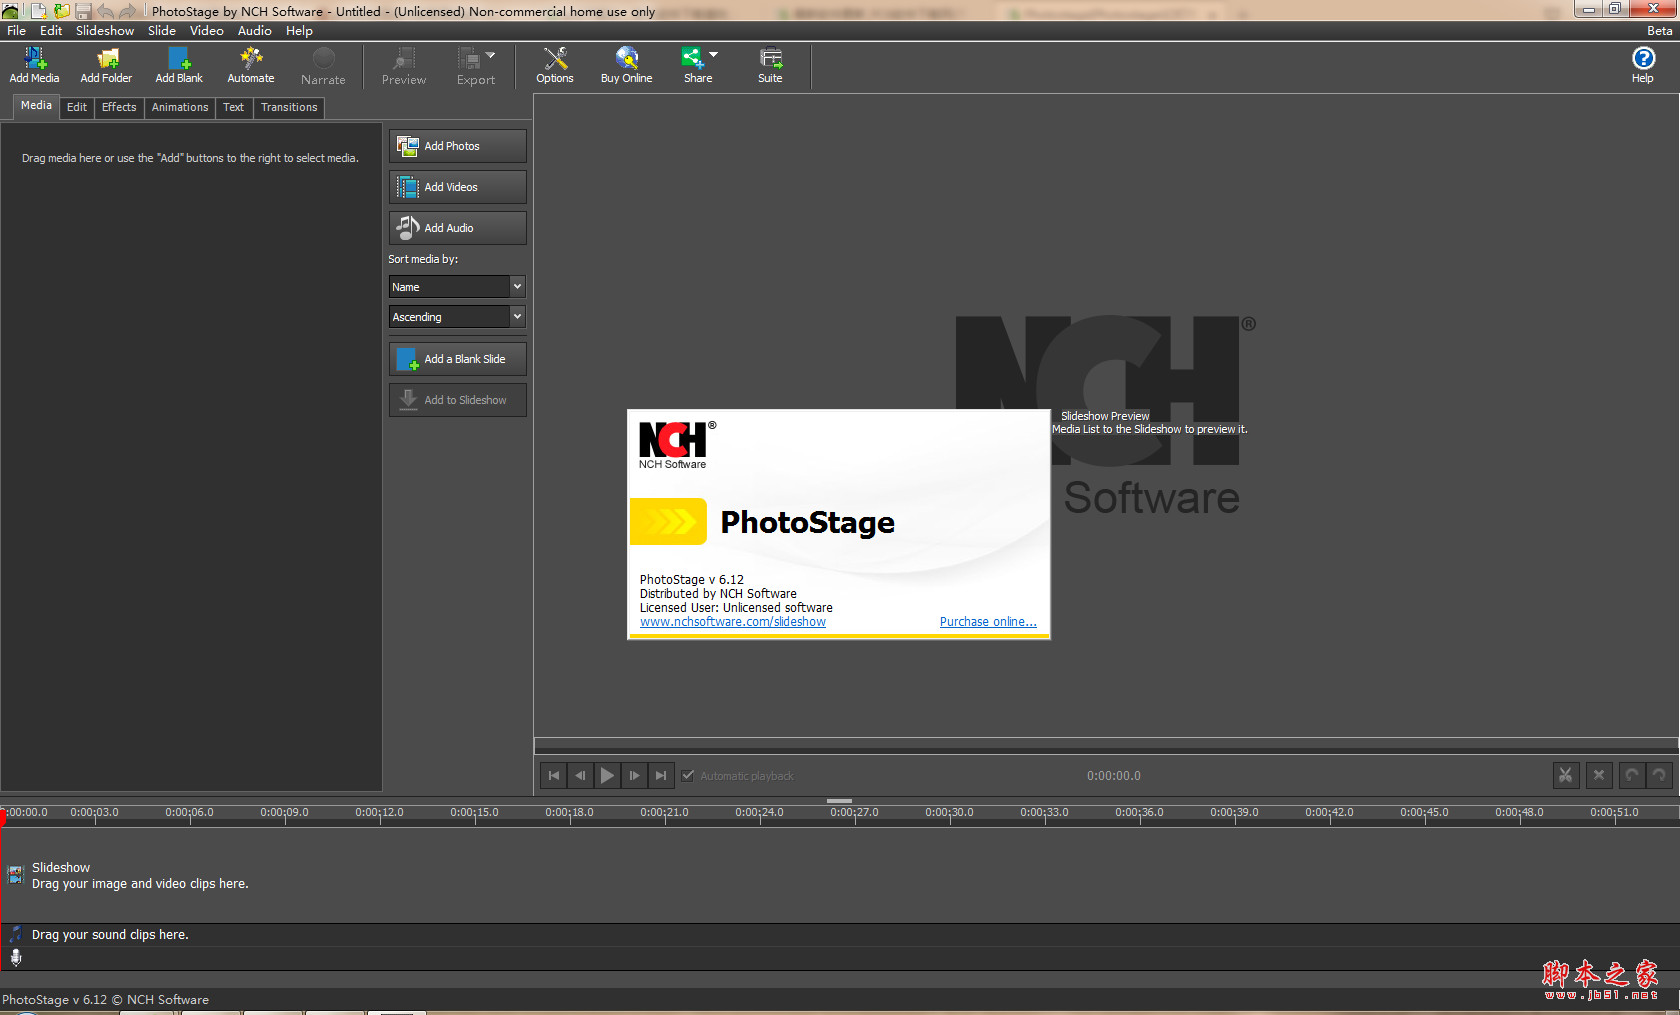Viewport: 1680px width, 1015px height.
Task: Click the Narrate record button
Action: click(323, 66)
